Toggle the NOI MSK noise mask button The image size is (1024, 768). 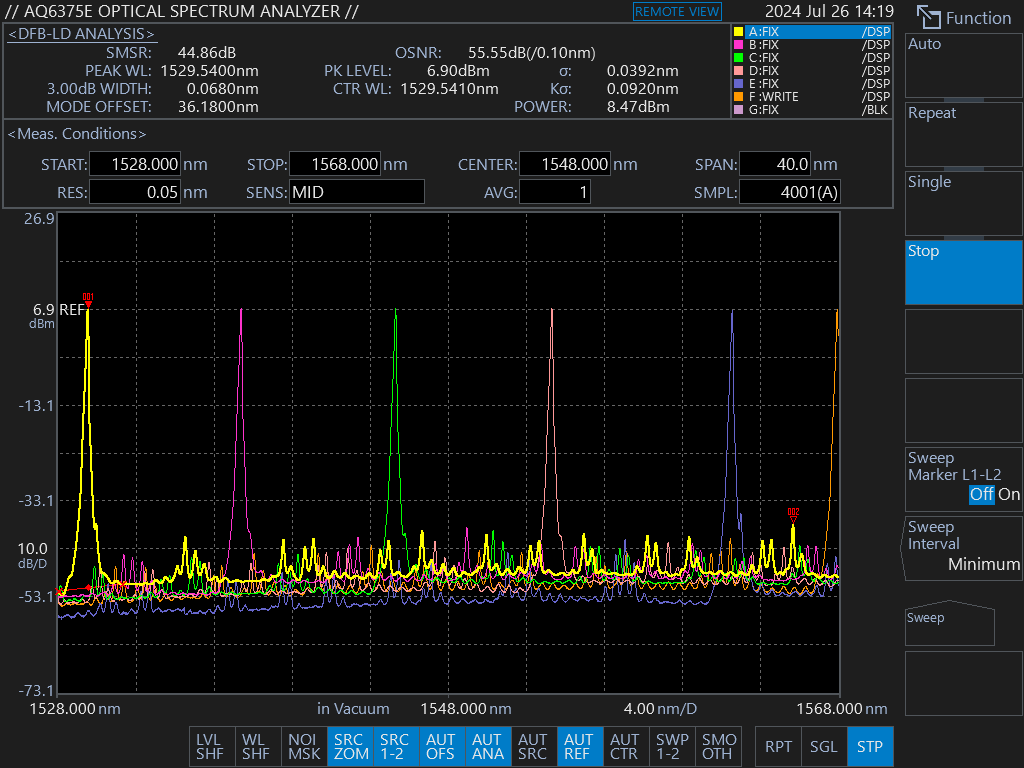304,747
